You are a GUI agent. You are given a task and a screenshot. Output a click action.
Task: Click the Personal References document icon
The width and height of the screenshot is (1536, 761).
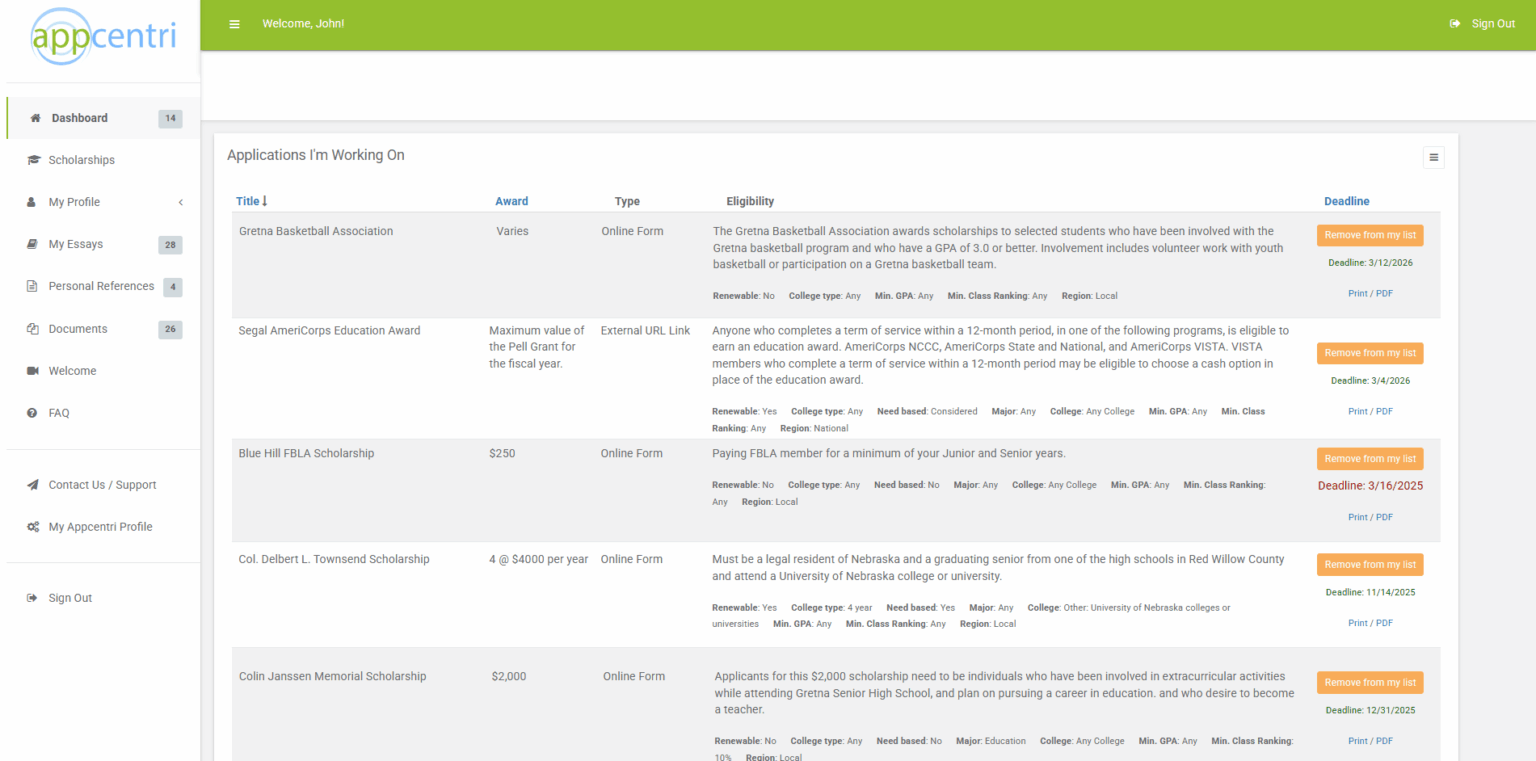click(x=33, y=287)
